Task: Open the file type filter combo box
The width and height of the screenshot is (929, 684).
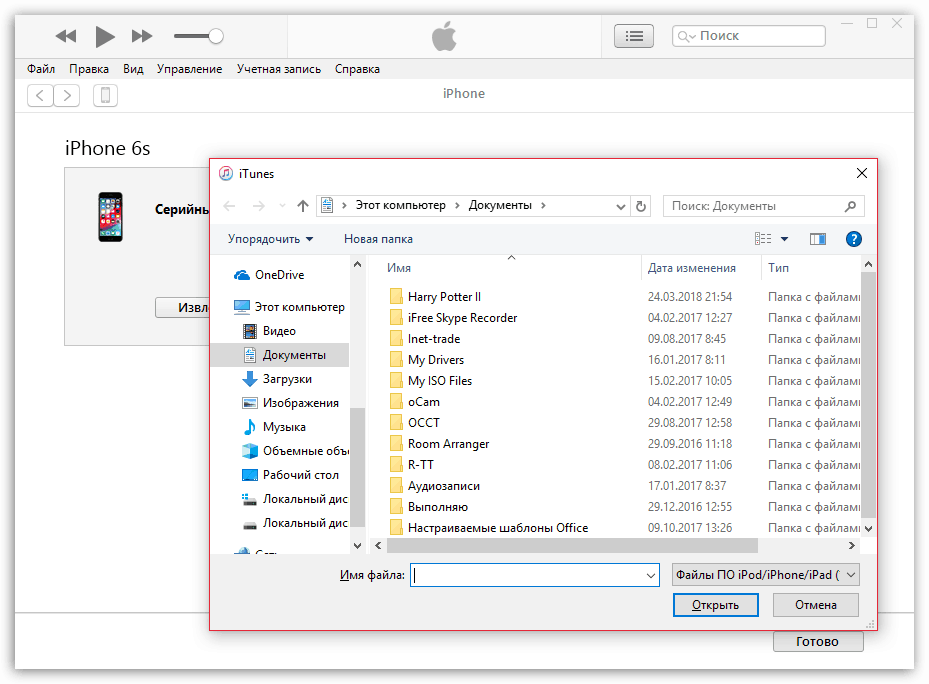Action: click(765, 575)
